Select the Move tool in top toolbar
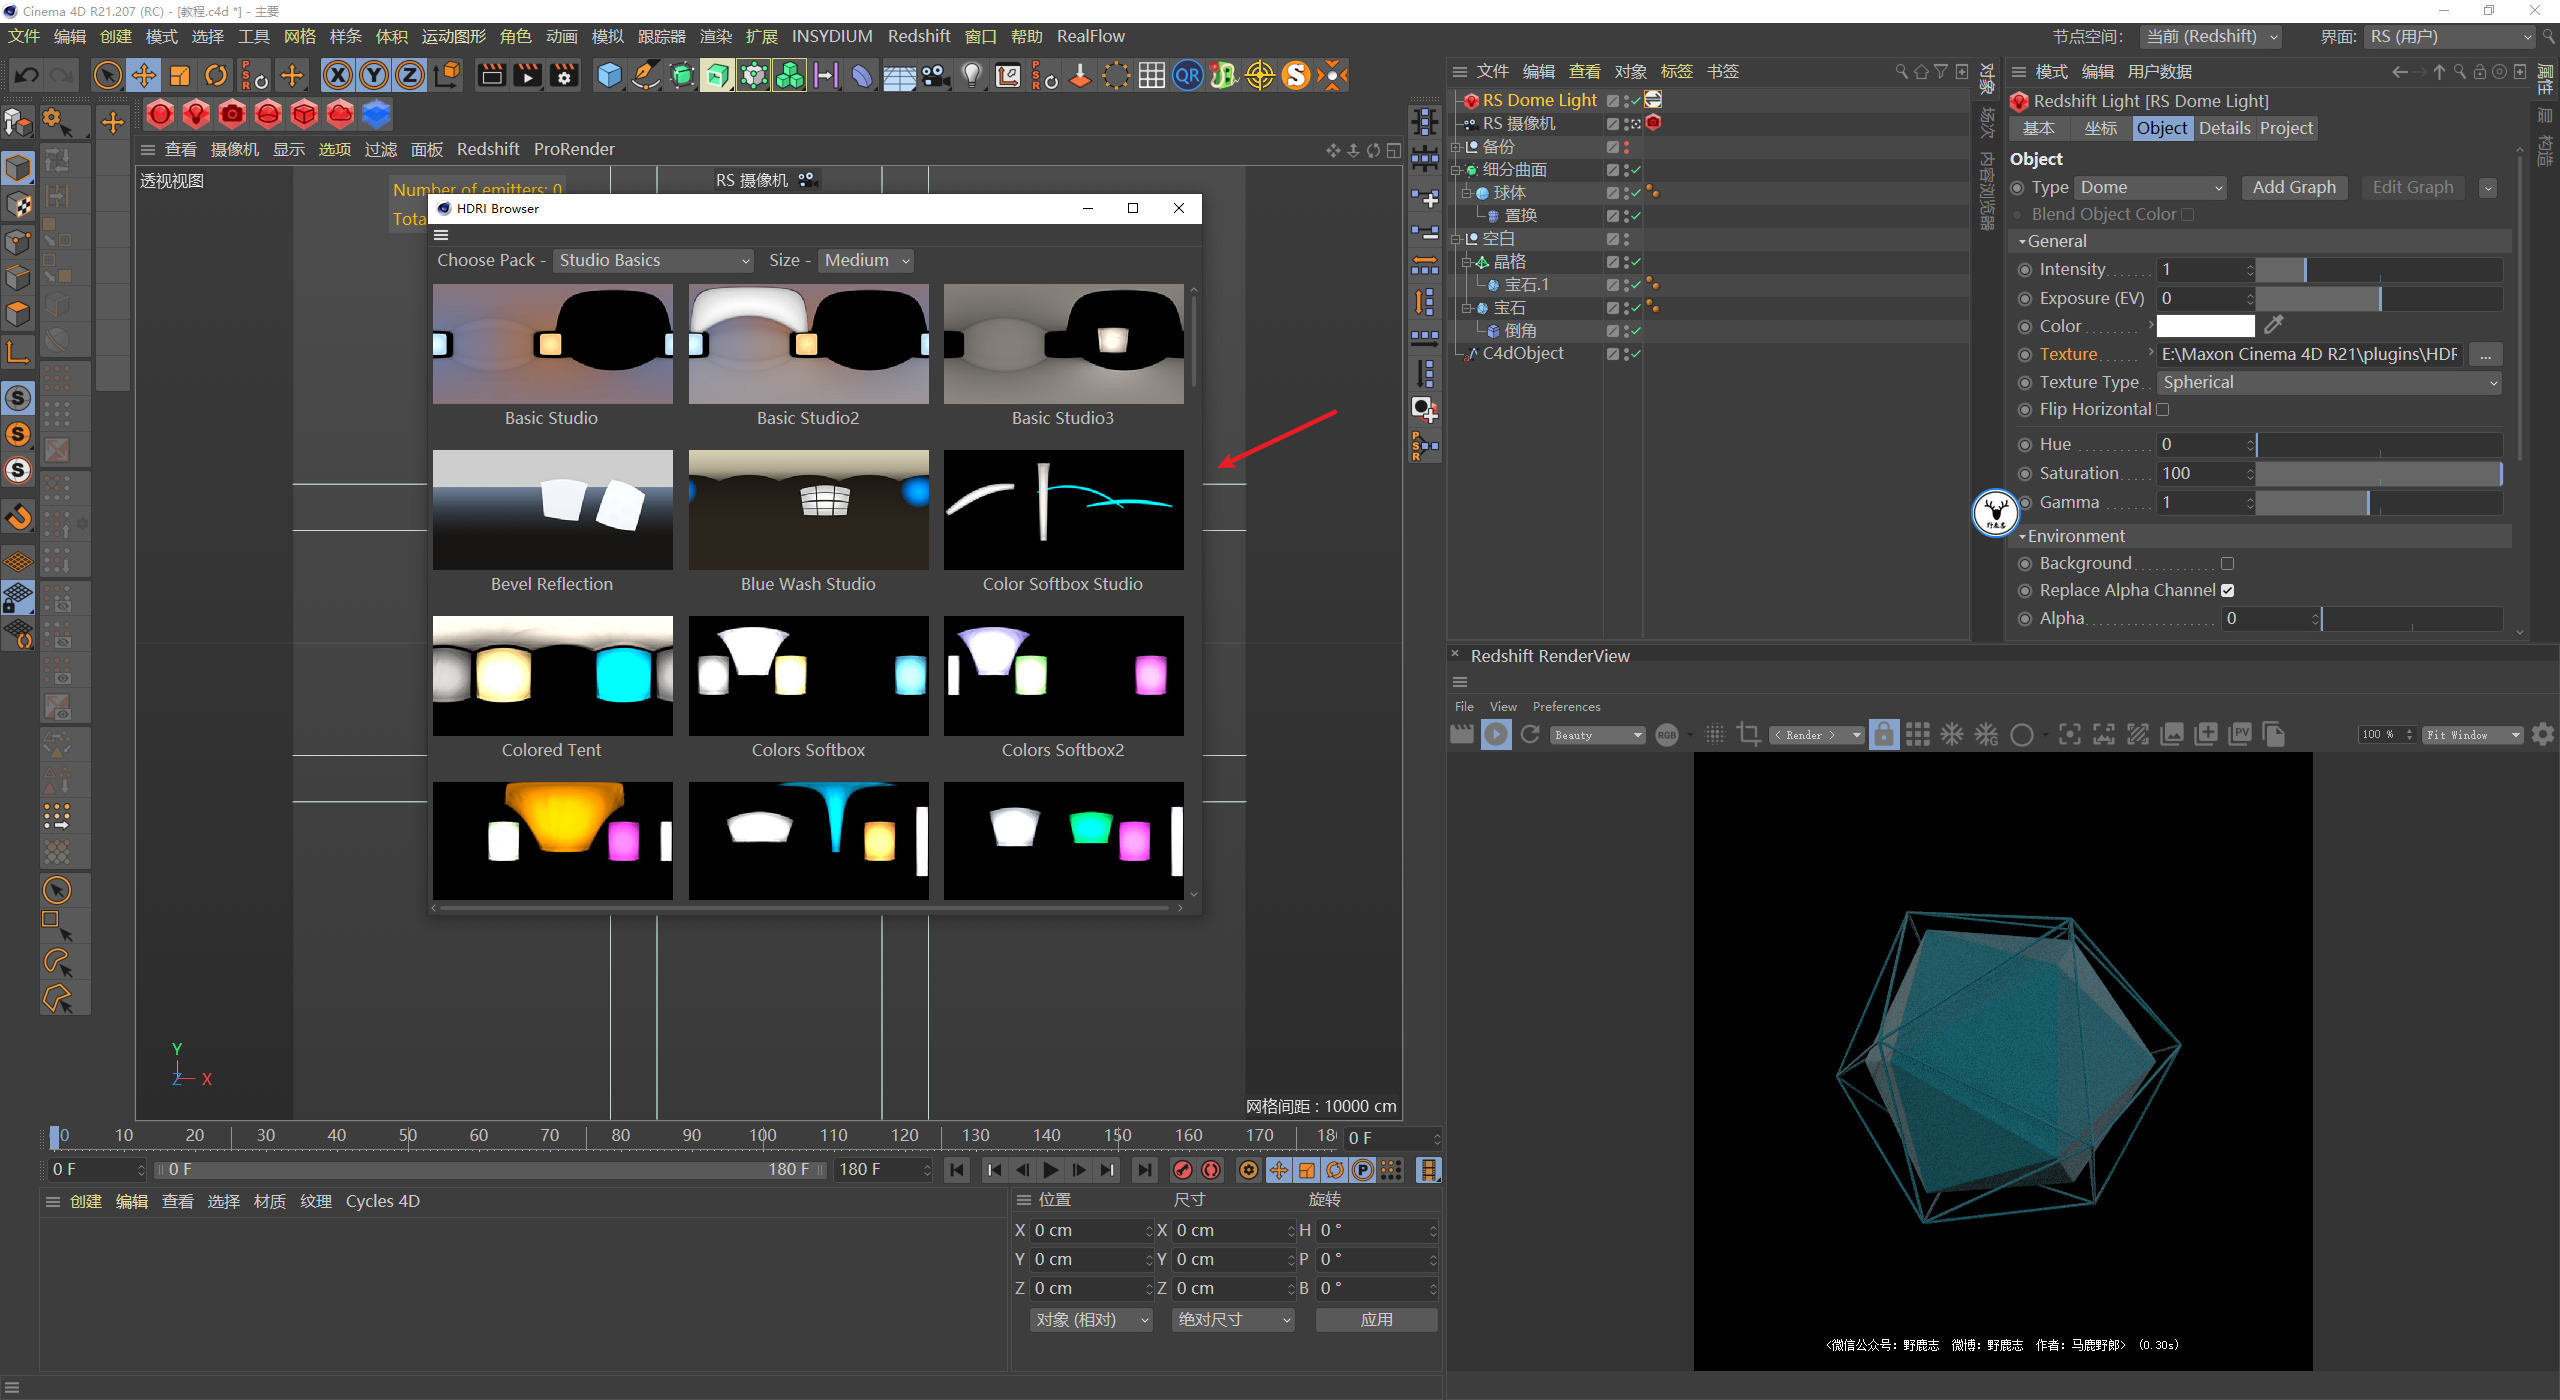Viewport: 2560px width, 1400px height. [144, 75]
